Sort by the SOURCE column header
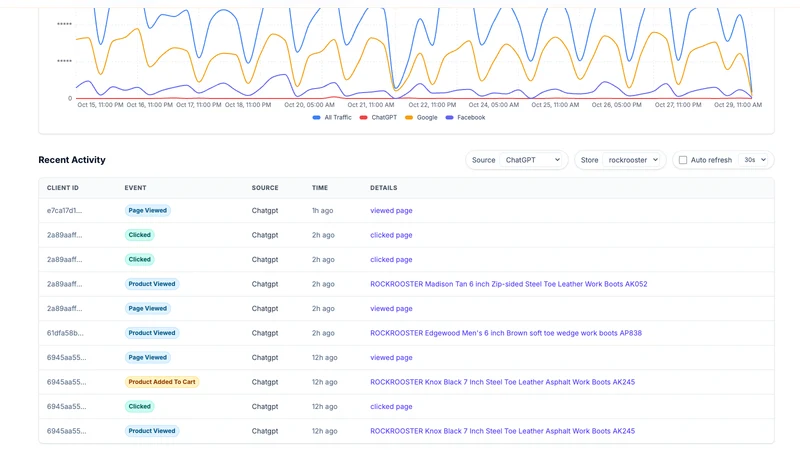Screen dimensions: 800x450 pos(265,188)
